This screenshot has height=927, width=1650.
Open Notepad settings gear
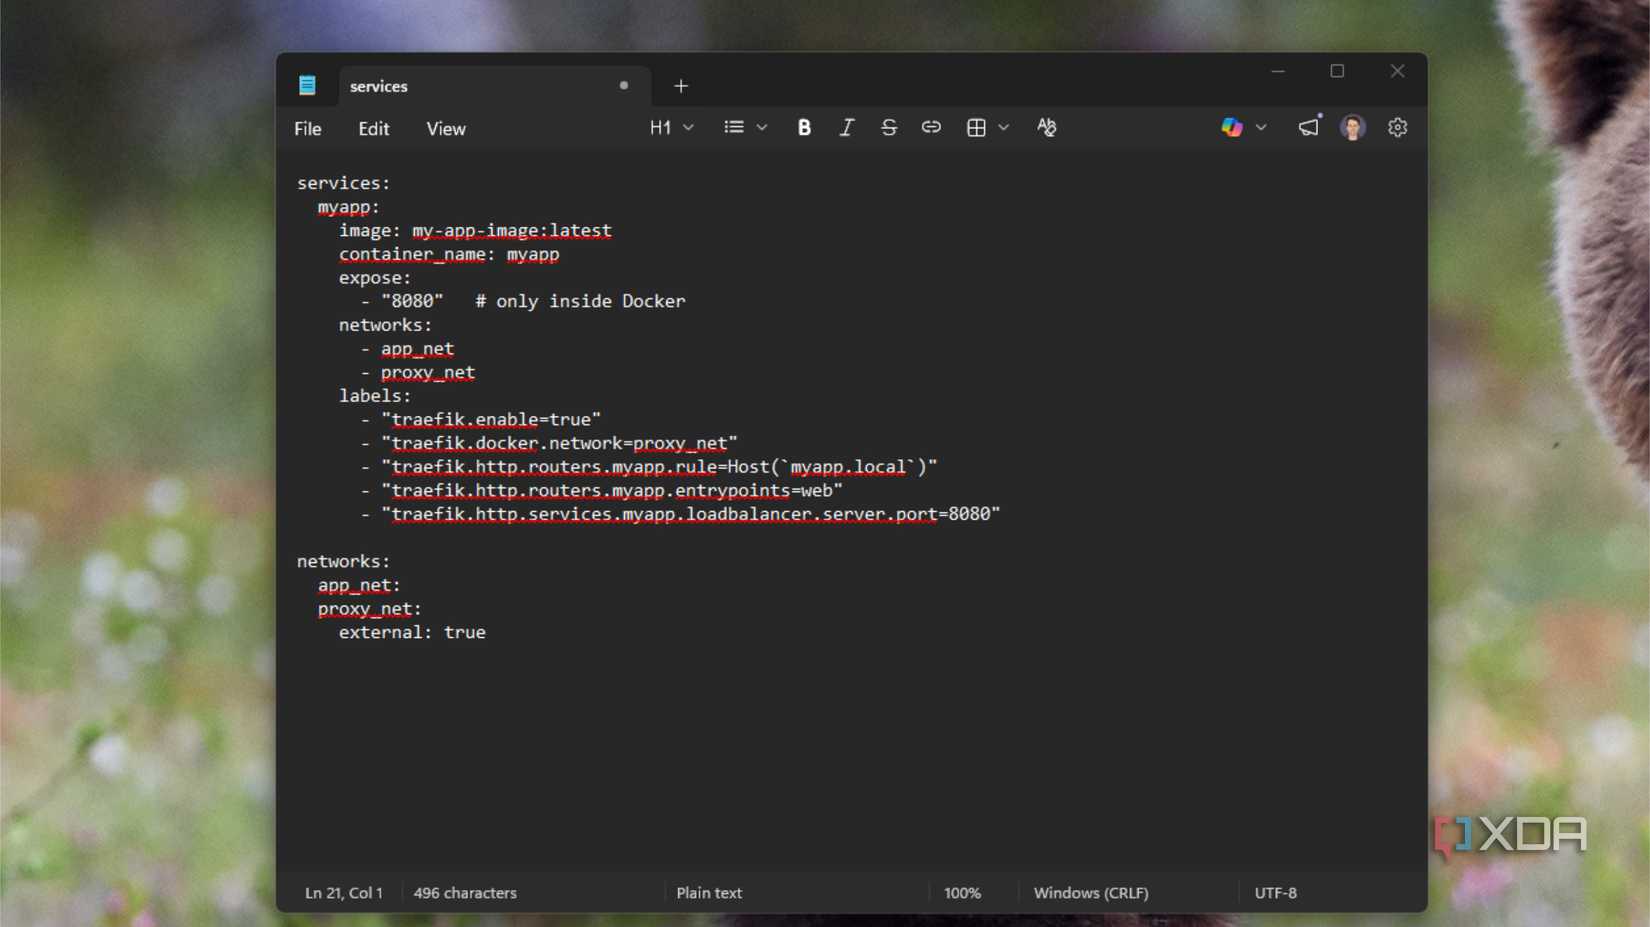tap(1397, 128)
